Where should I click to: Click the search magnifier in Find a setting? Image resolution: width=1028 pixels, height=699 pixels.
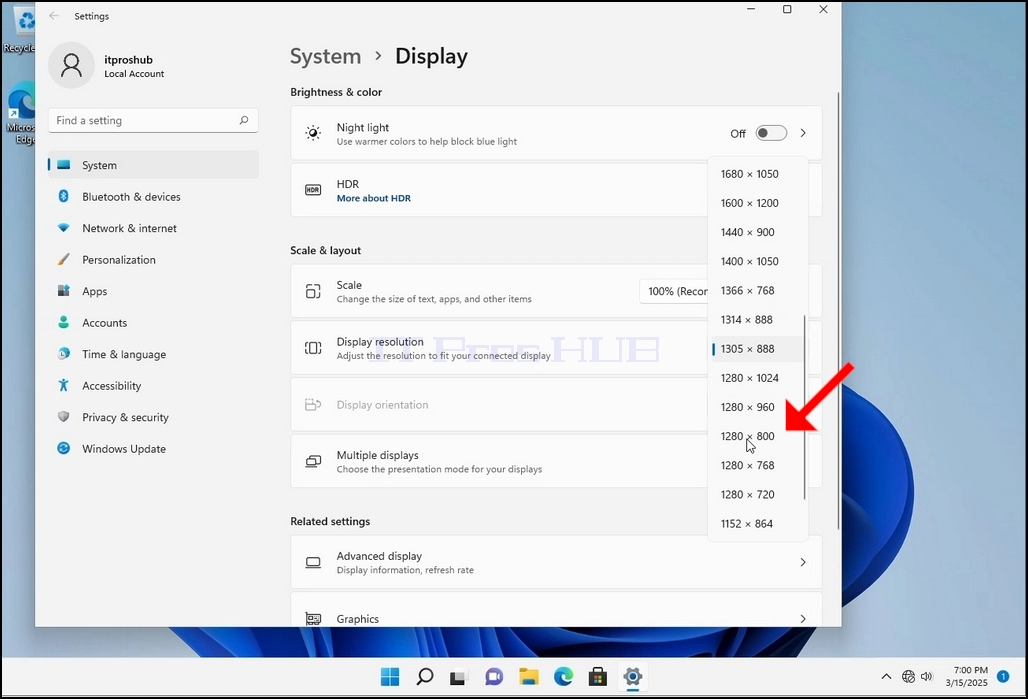244,120
